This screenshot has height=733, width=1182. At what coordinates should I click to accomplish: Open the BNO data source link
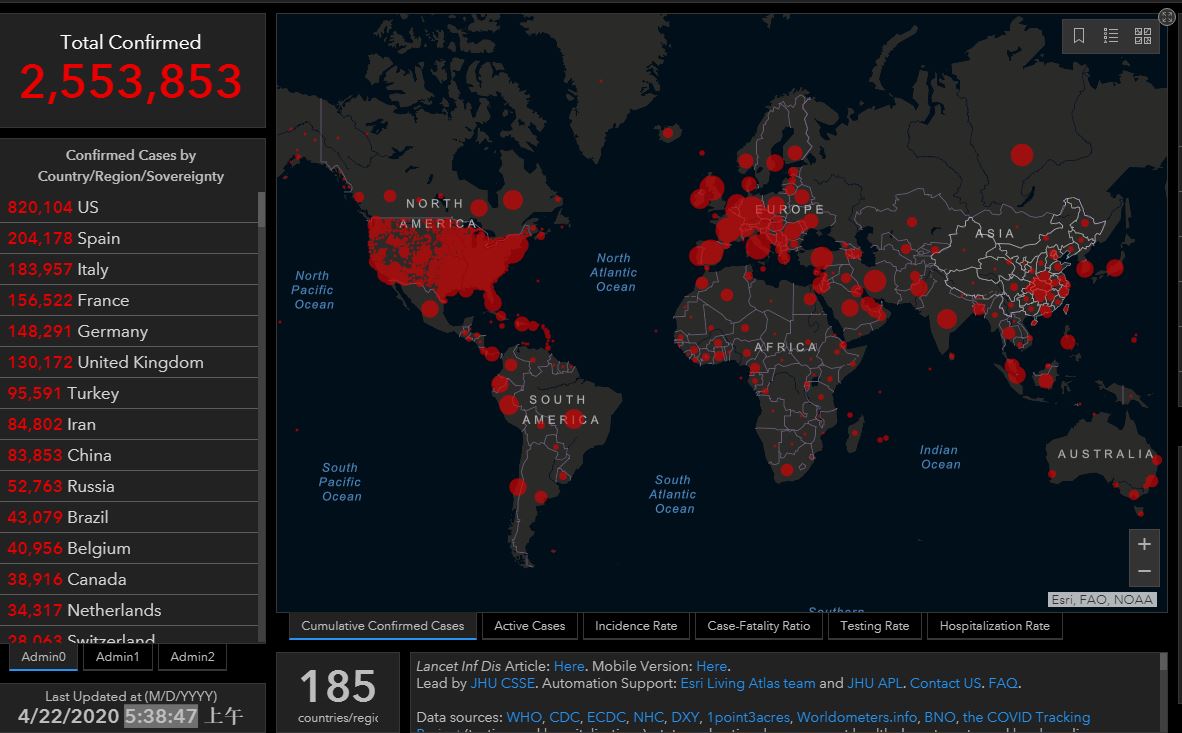coord(939,717)
